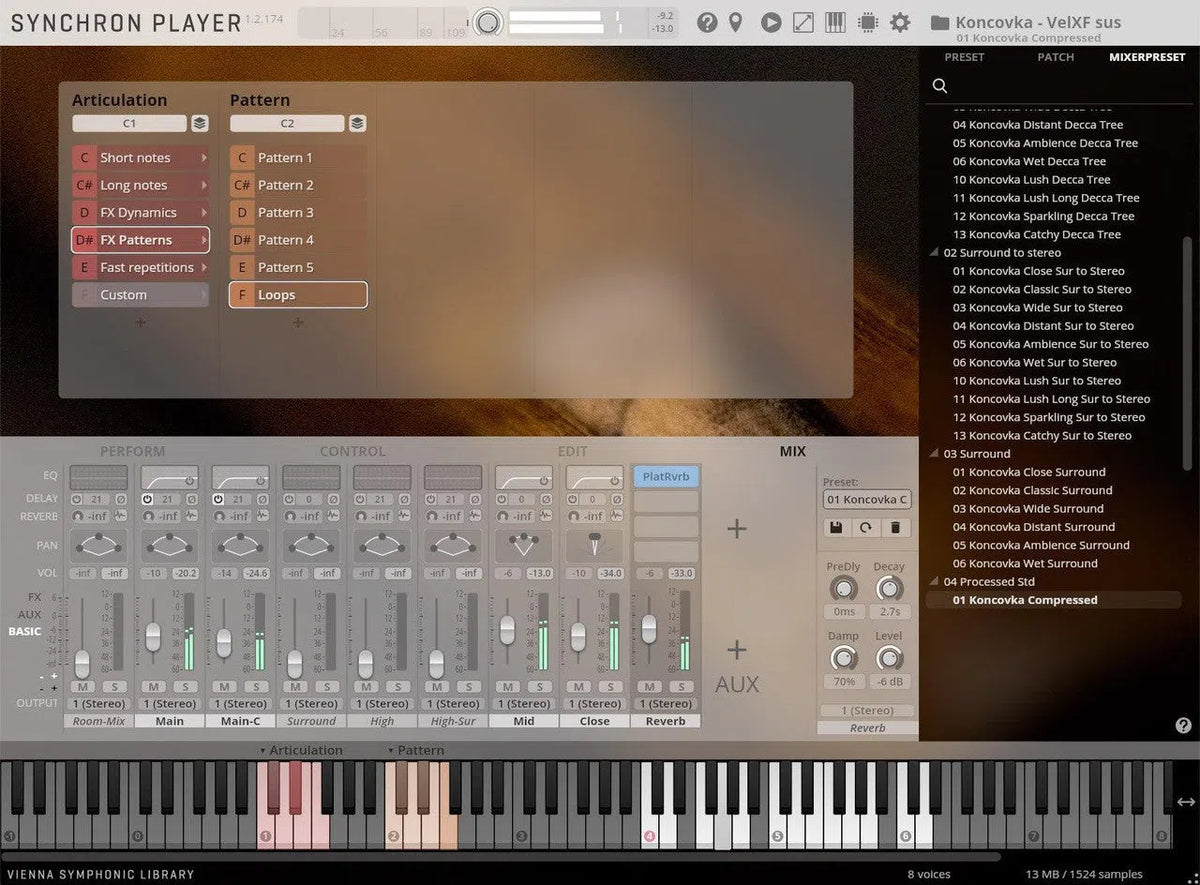Click the resize window arrows icon
This screenshot has height=885, width=1200.
[803, 22]
